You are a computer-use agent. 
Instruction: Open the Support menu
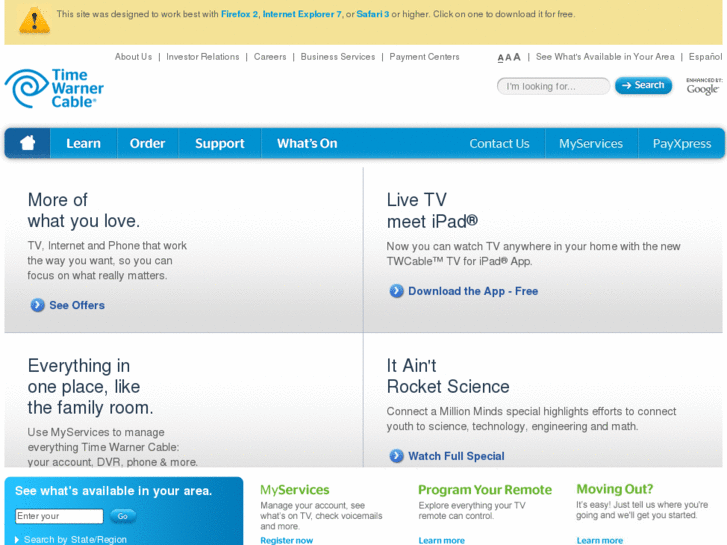coord(219,143)
